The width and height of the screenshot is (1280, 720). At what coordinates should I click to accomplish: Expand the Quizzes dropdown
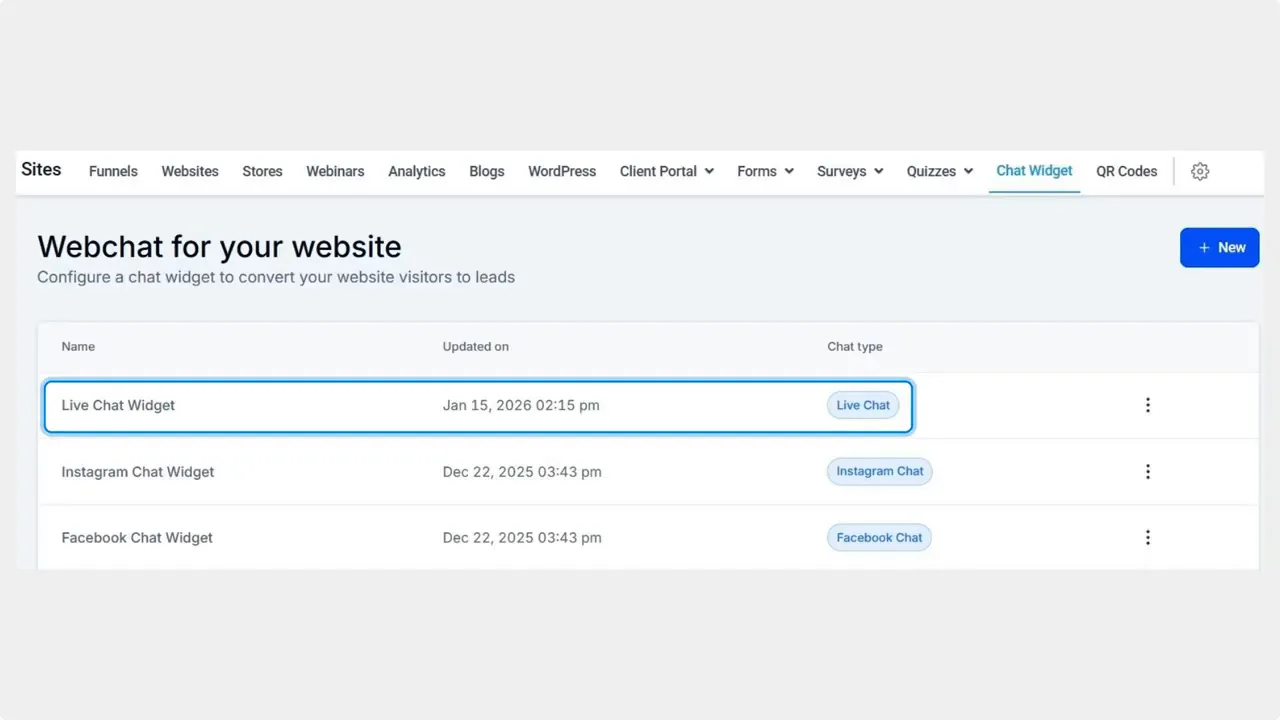click(x=938, y=171)
